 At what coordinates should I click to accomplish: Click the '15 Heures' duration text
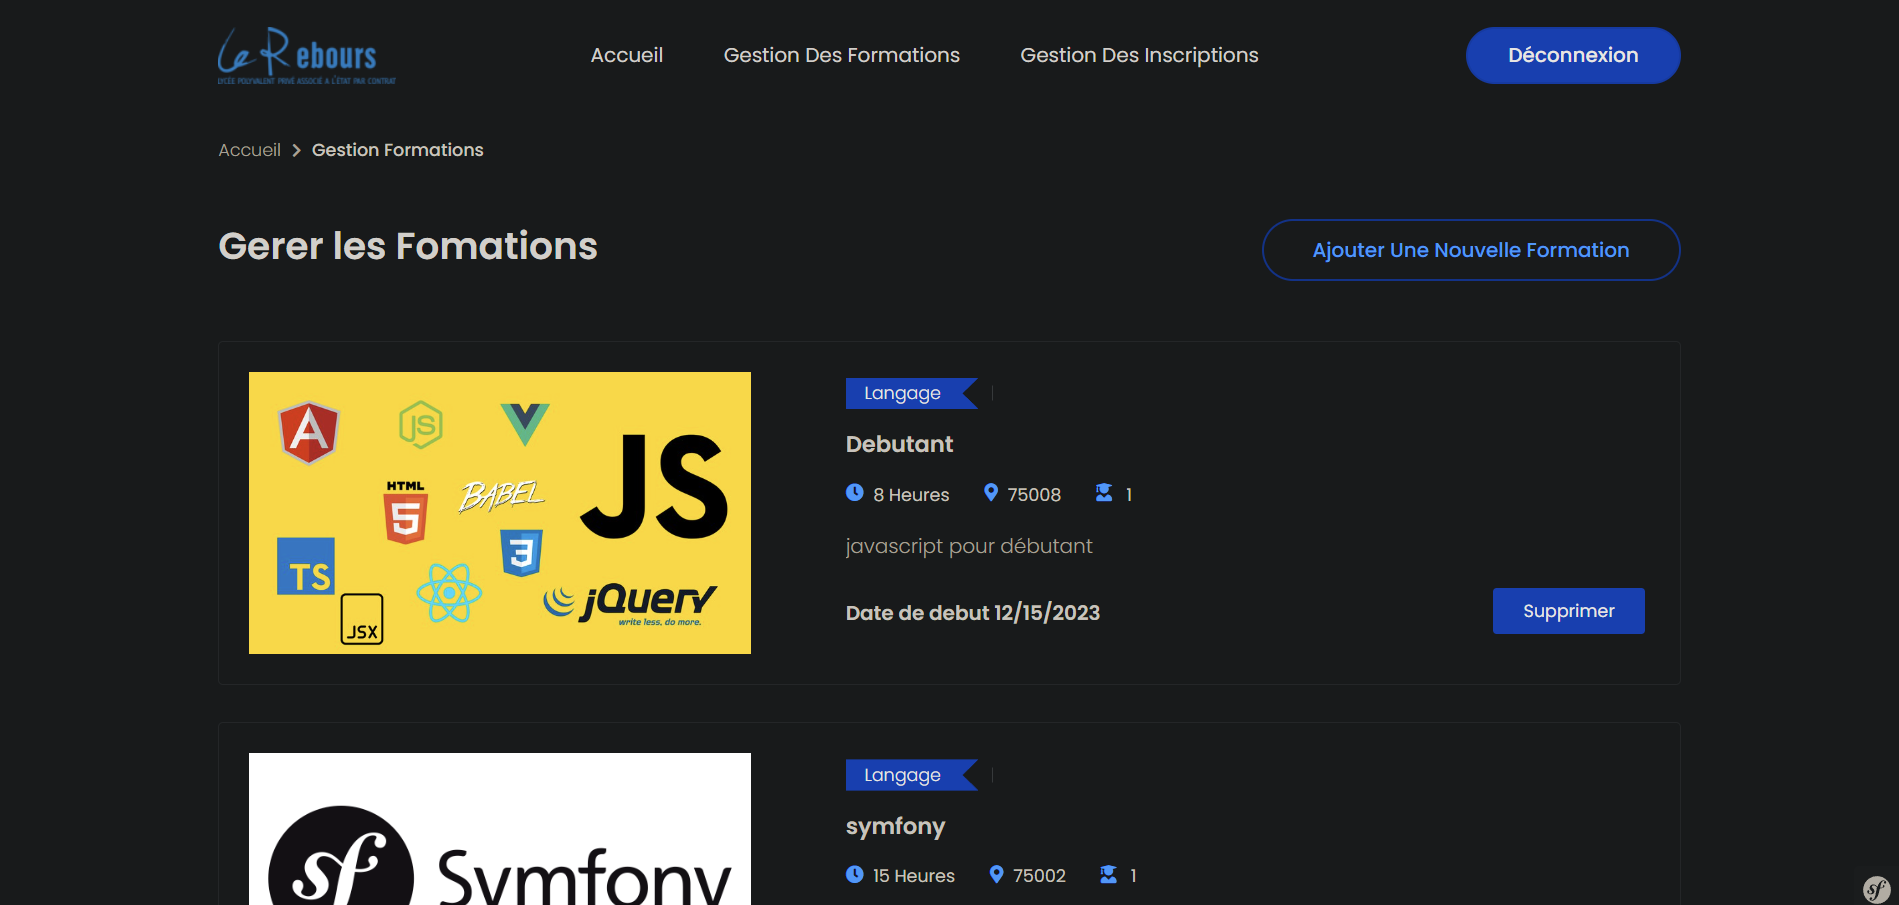point(914,876)
